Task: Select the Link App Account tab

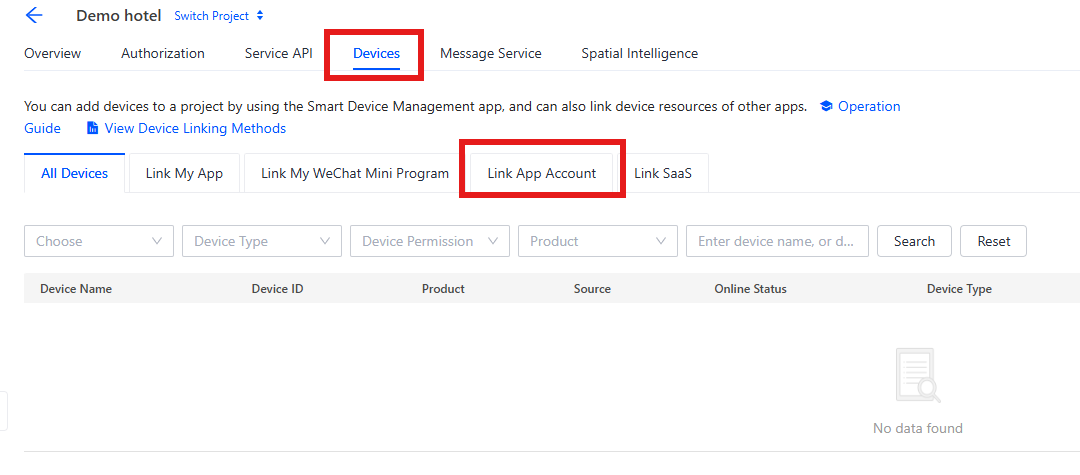Action: 541,173
